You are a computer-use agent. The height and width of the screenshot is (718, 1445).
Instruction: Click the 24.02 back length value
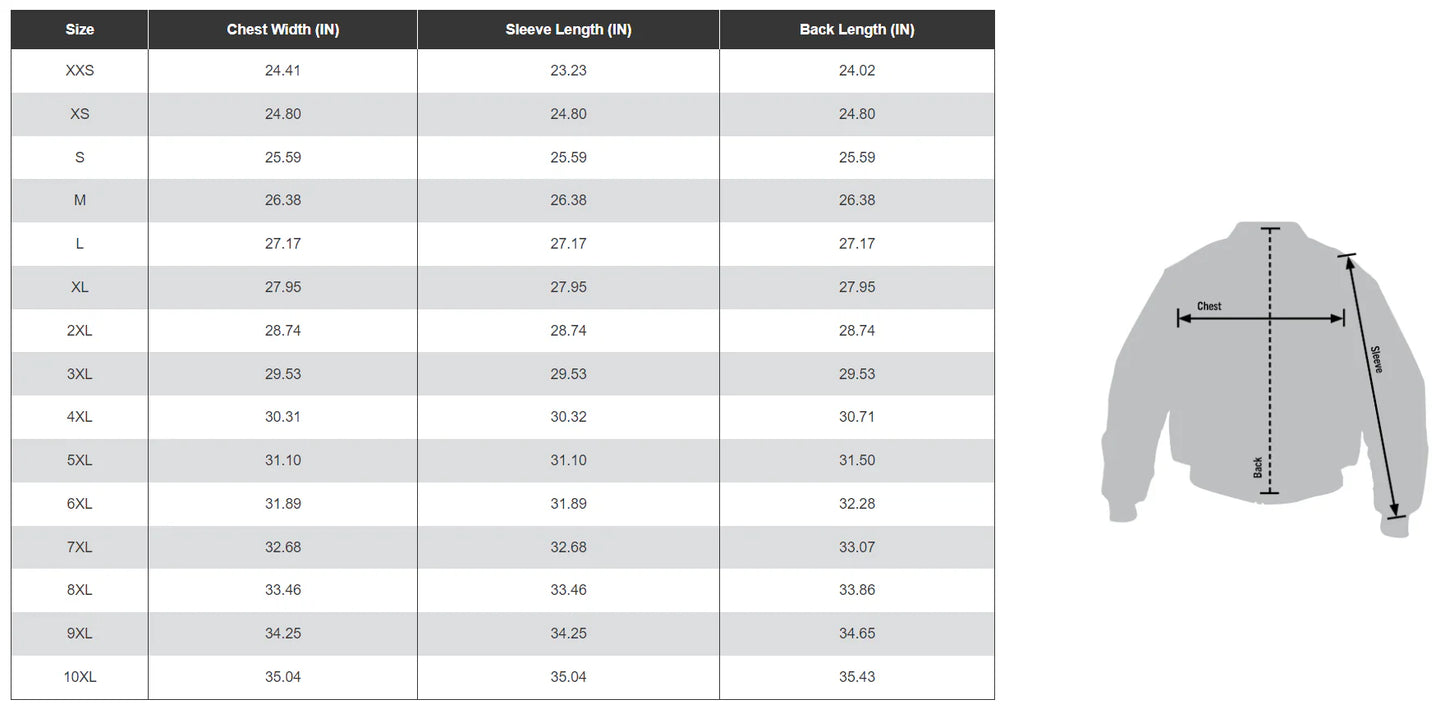[857, 71]
